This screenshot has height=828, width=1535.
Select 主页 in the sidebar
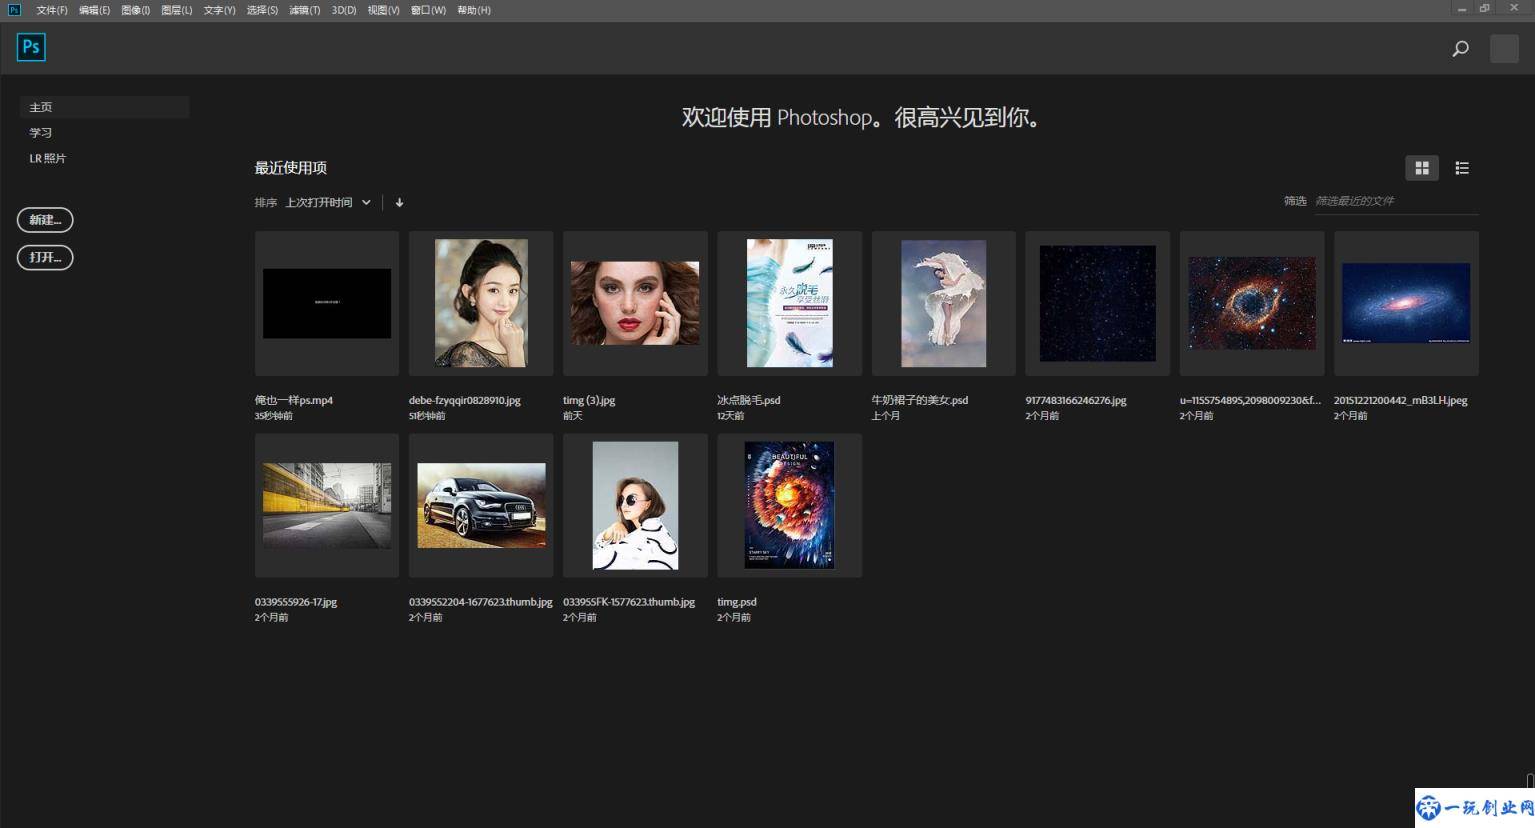click(104, 107)
